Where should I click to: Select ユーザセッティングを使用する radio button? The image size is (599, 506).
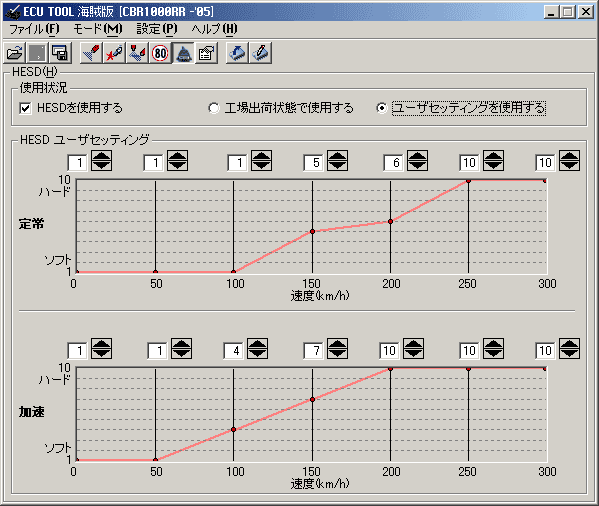pyautogui.click(x=381, y=108)
